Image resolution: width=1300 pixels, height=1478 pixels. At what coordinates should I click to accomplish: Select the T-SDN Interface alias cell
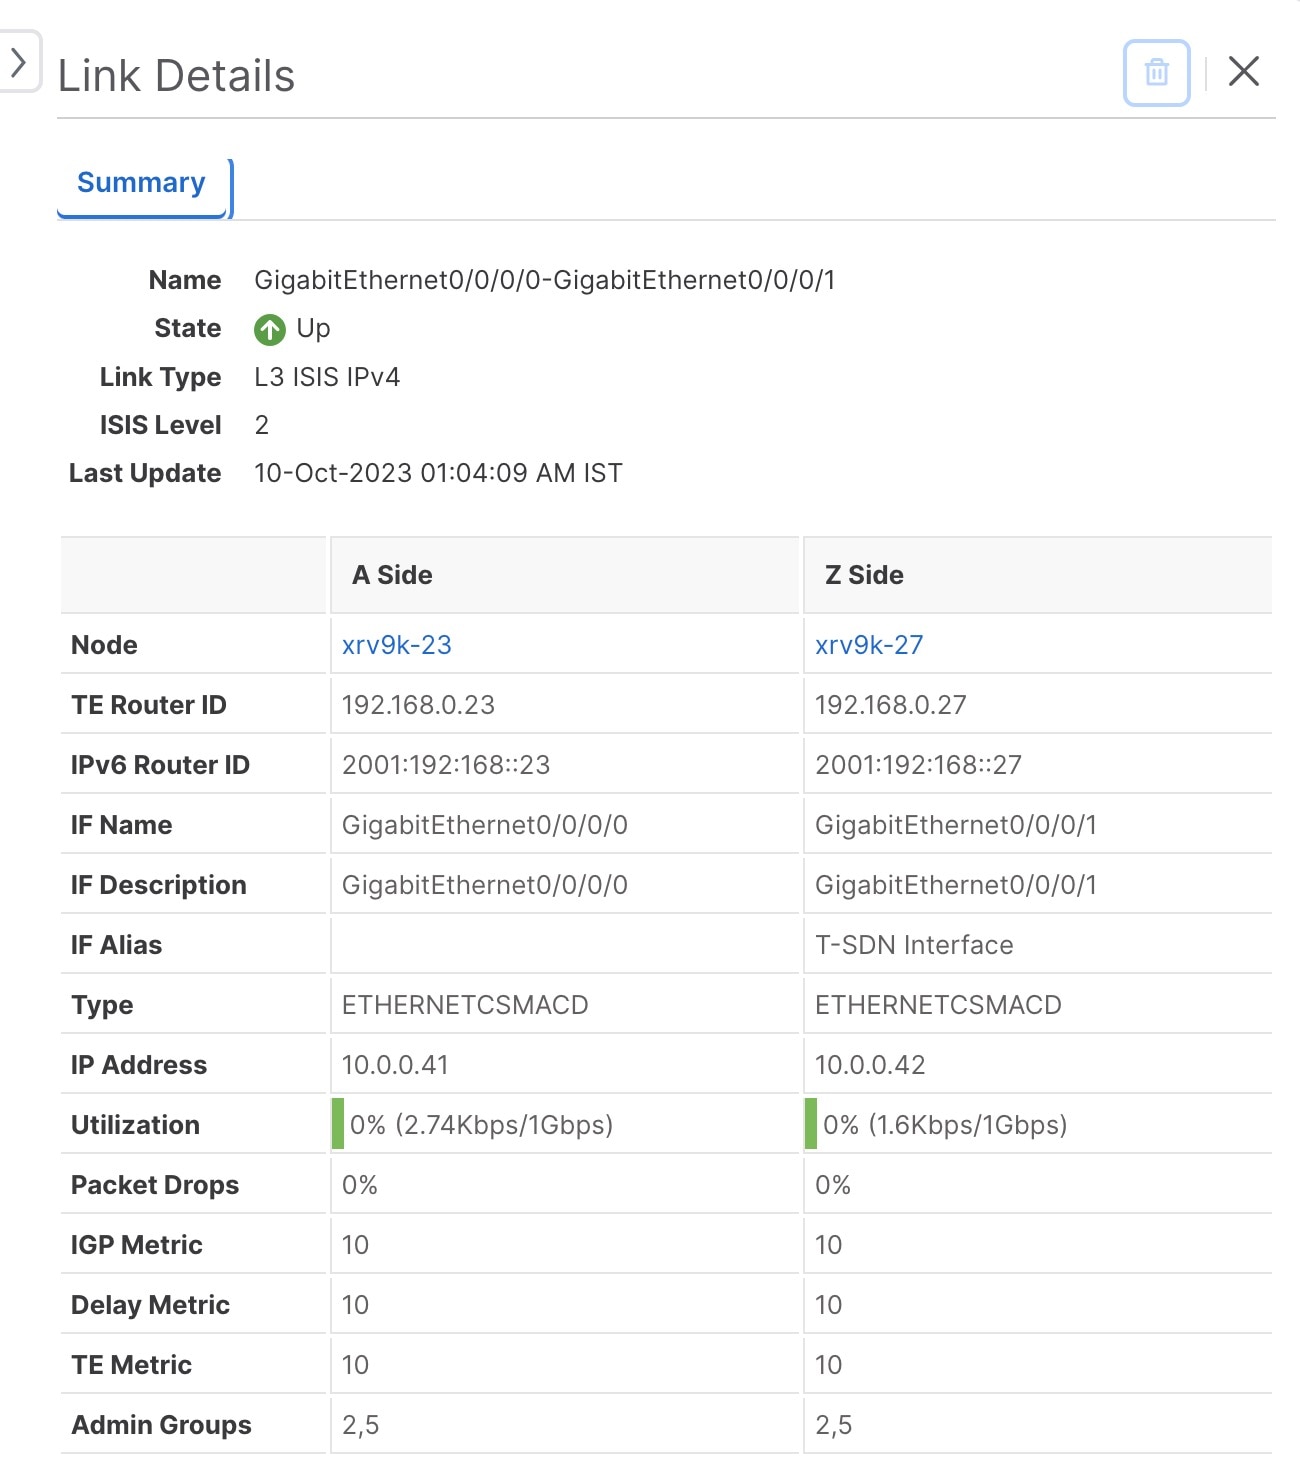913,944
